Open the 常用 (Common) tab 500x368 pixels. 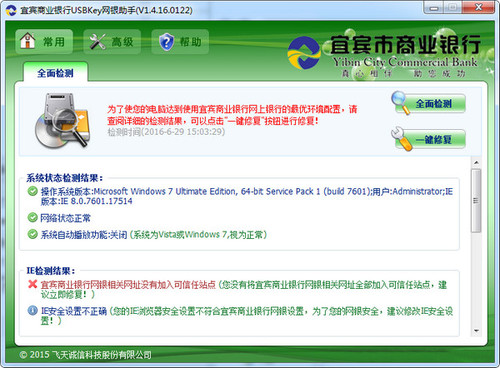[x=44, y=42]
